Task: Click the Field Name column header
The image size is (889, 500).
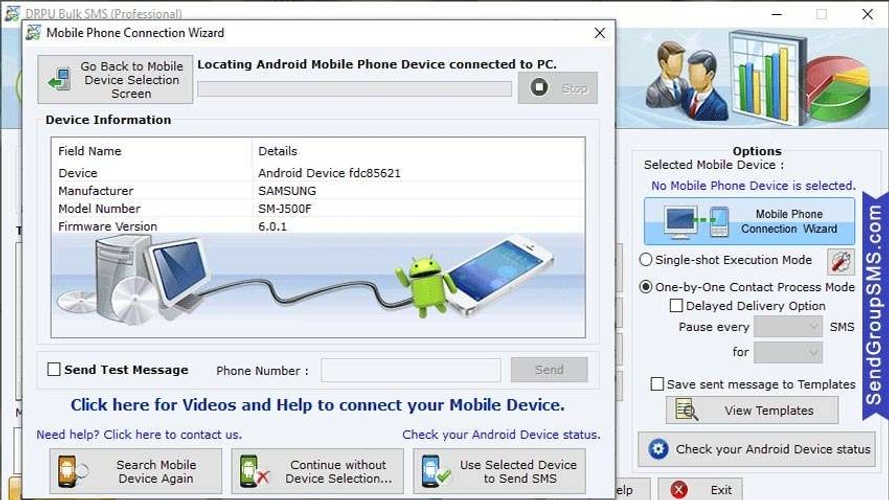Action: click(x=152, y=151)
